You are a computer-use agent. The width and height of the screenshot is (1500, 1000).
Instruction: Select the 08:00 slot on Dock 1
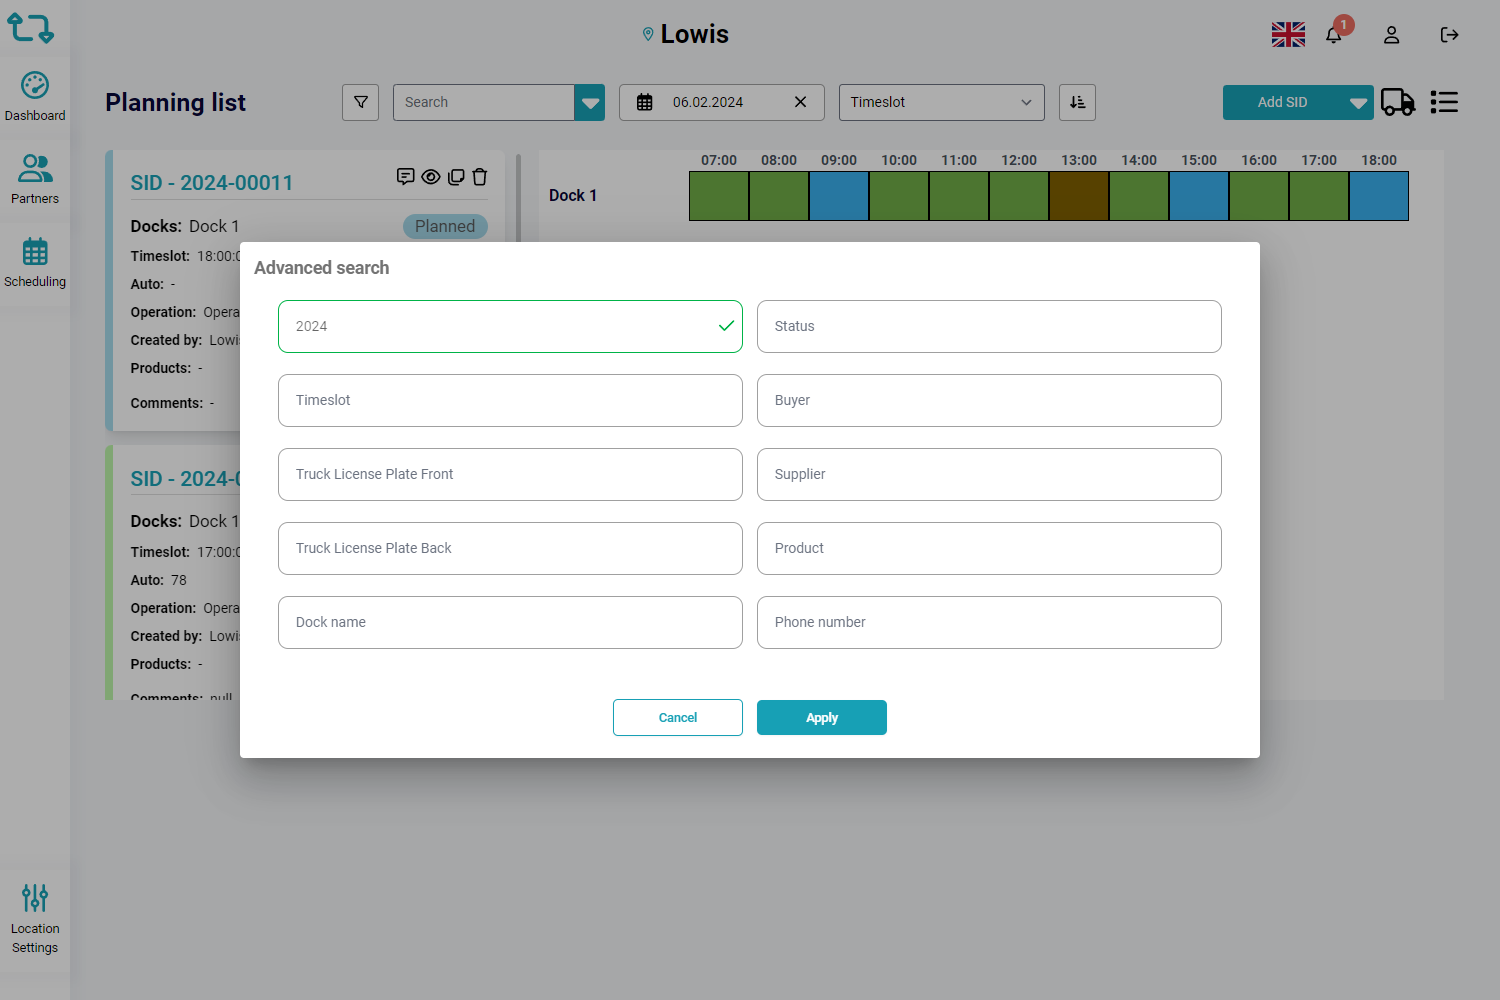(x=779, y=196)
